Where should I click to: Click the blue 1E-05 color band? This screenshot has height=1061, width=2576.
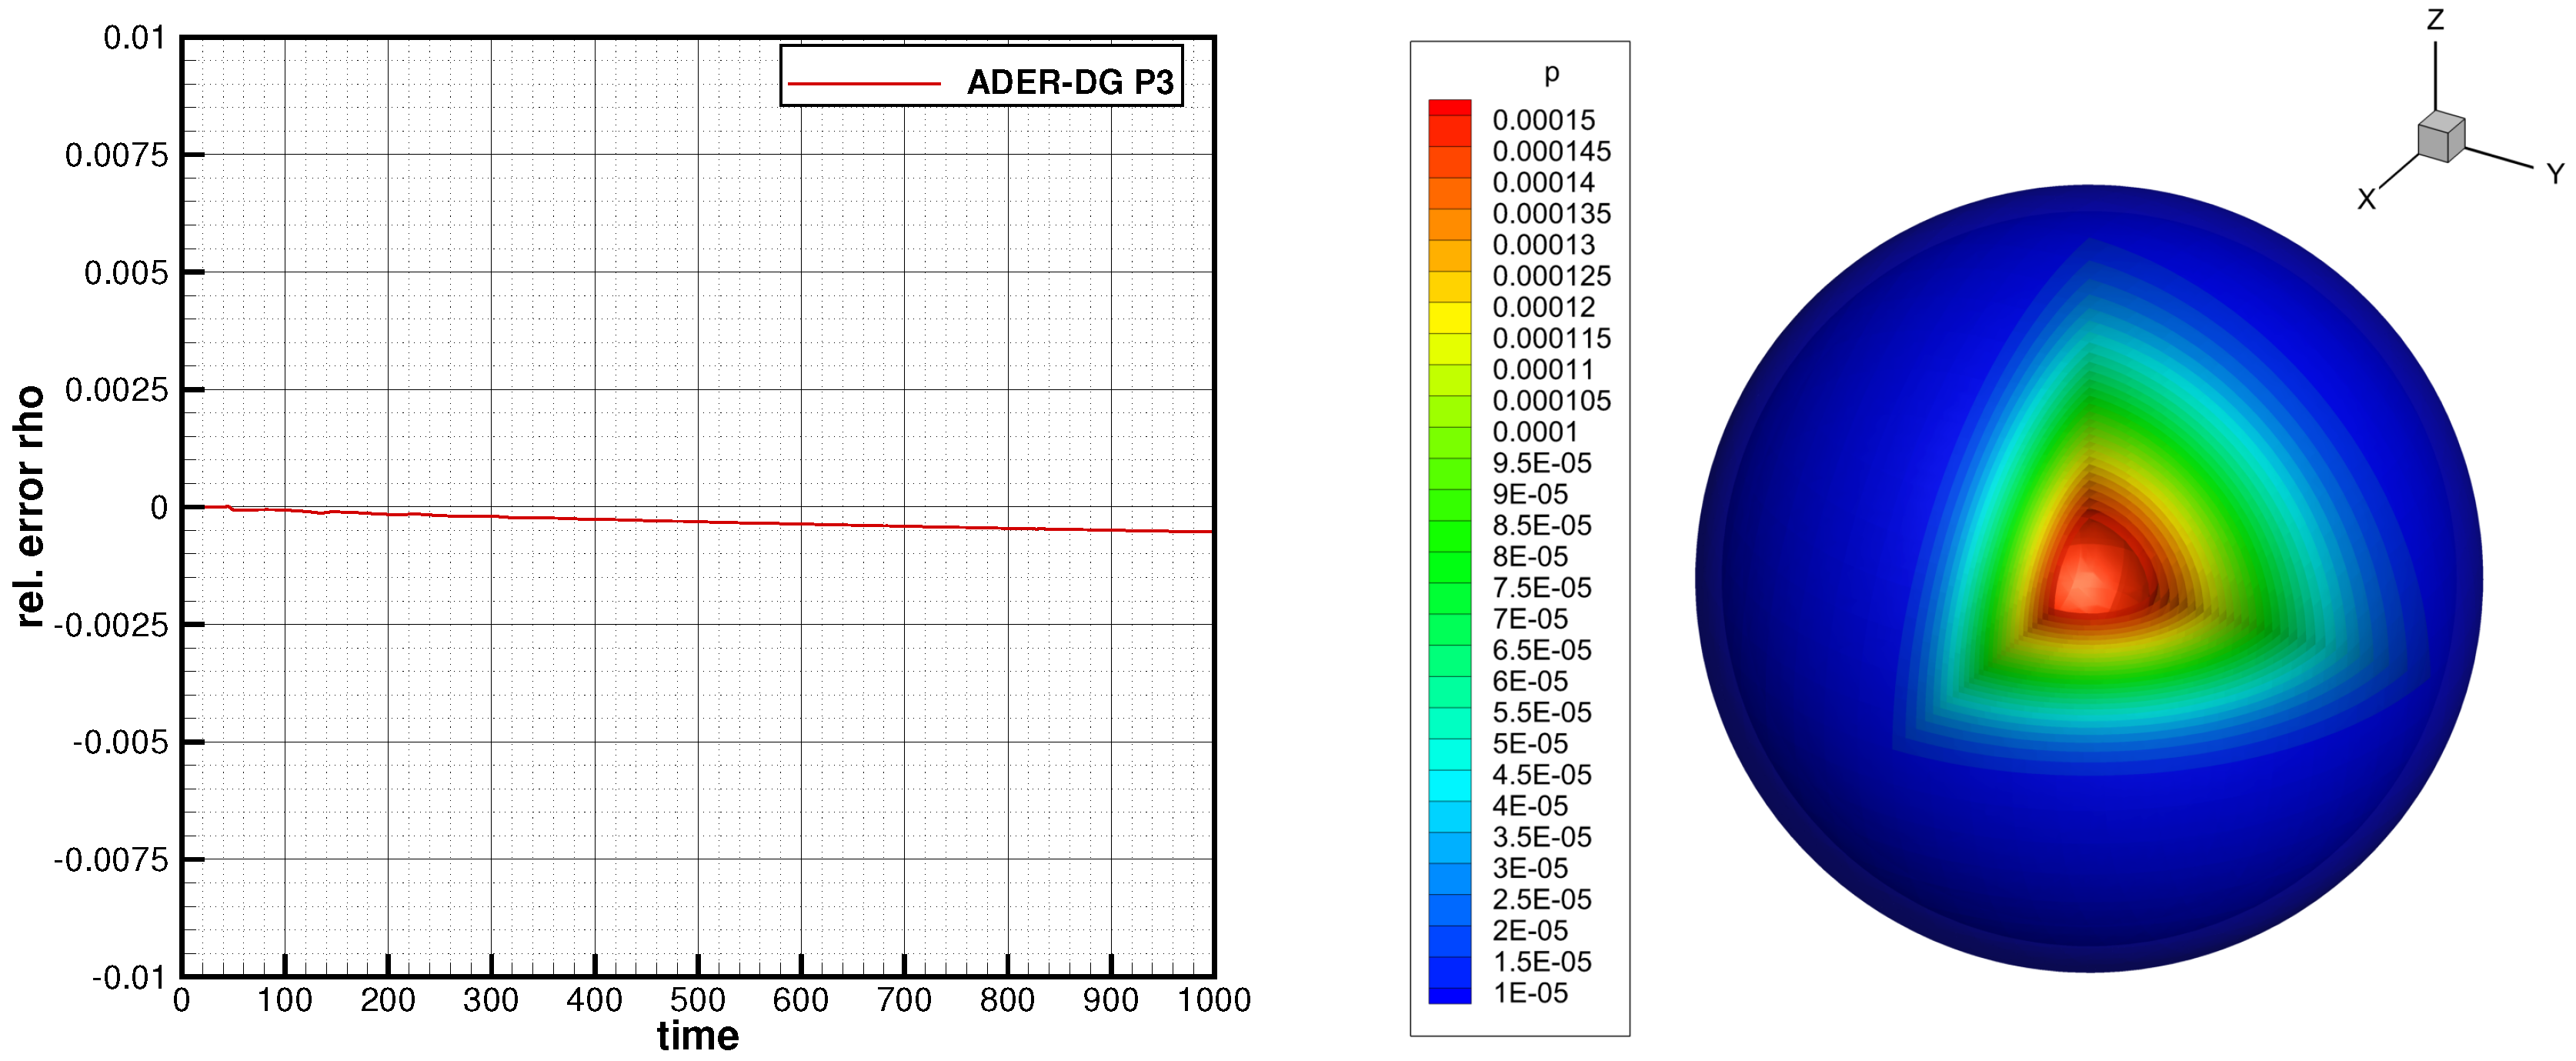(1450, 995)
